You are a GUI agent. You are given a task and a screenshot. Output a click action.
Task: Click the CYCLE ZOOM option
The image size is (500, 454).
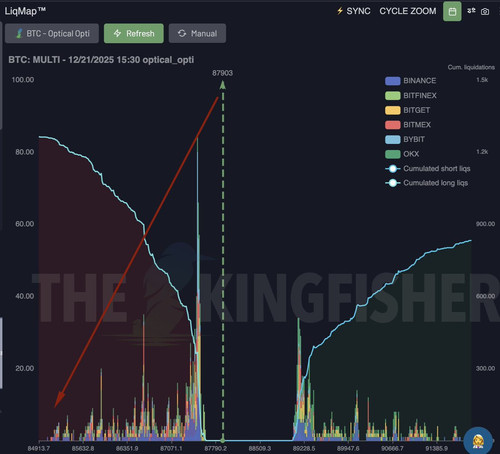[408, 11]
